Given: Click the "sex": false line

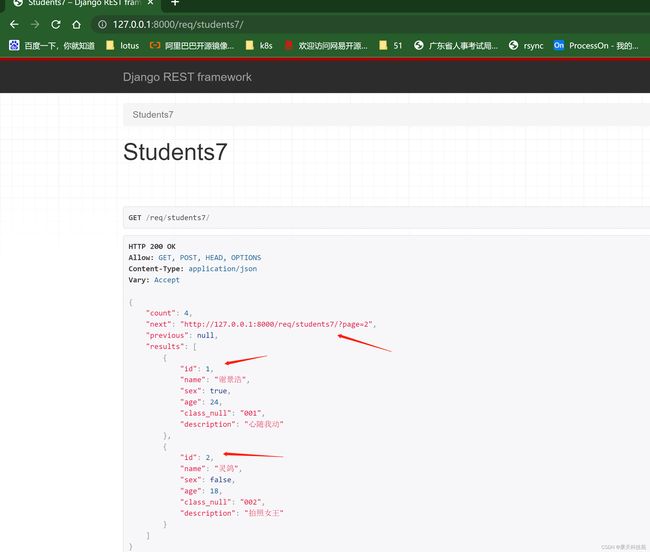Looking at the screenshot, I should [207, 480].
